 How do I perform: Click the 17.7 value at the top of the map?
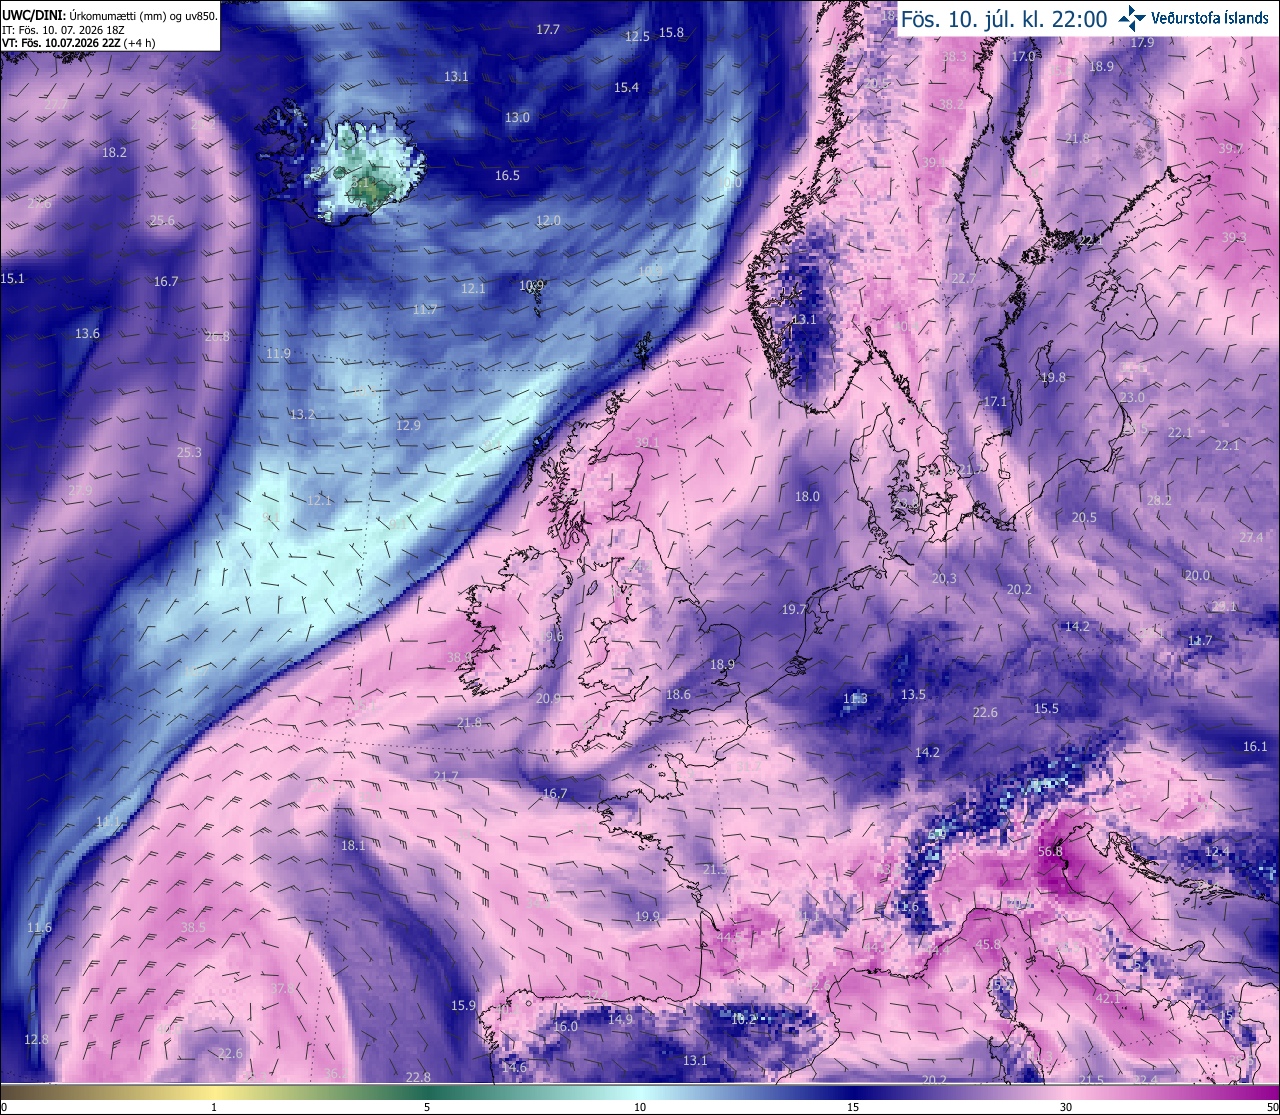[x=548, y=29]
